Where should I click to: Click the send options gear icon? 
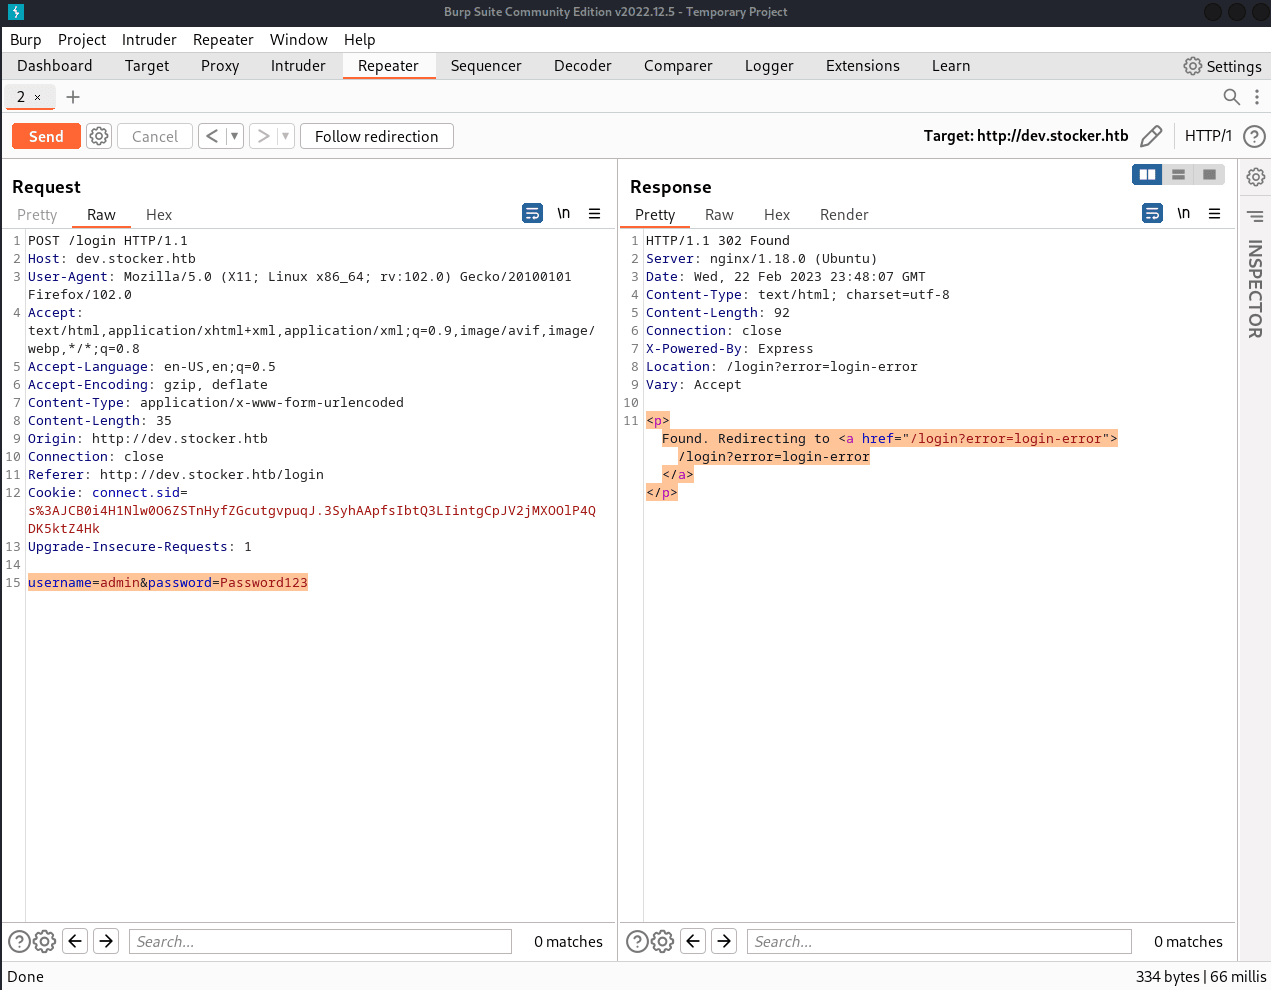click(99, 136)
